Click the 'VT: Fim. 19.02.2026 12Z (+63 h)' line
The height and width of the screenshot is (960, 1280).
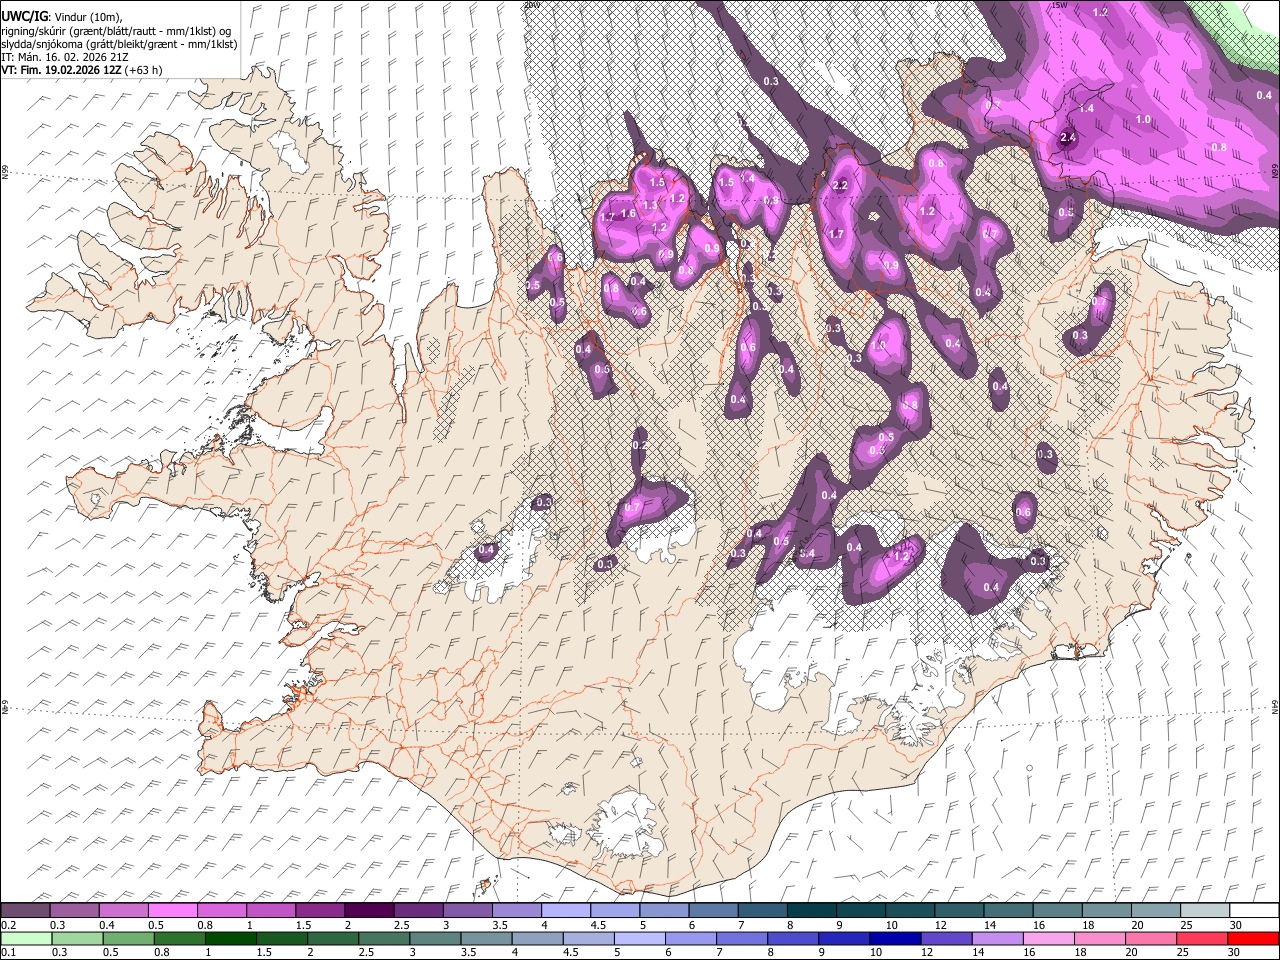tap(82, 70)
